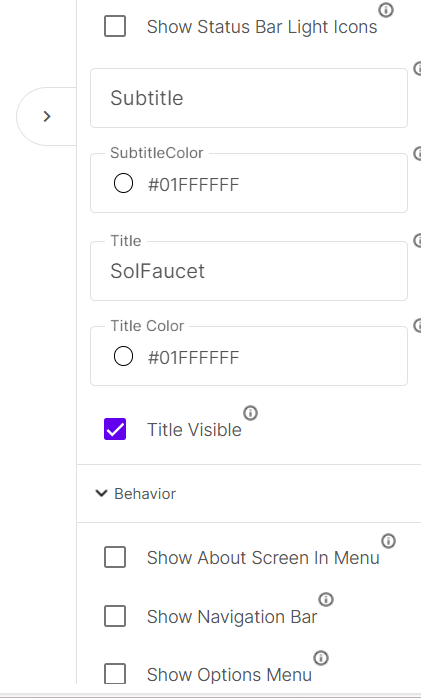421x698 pixels.
Task: Click the Subtitle text field
Action: point(249,98)
